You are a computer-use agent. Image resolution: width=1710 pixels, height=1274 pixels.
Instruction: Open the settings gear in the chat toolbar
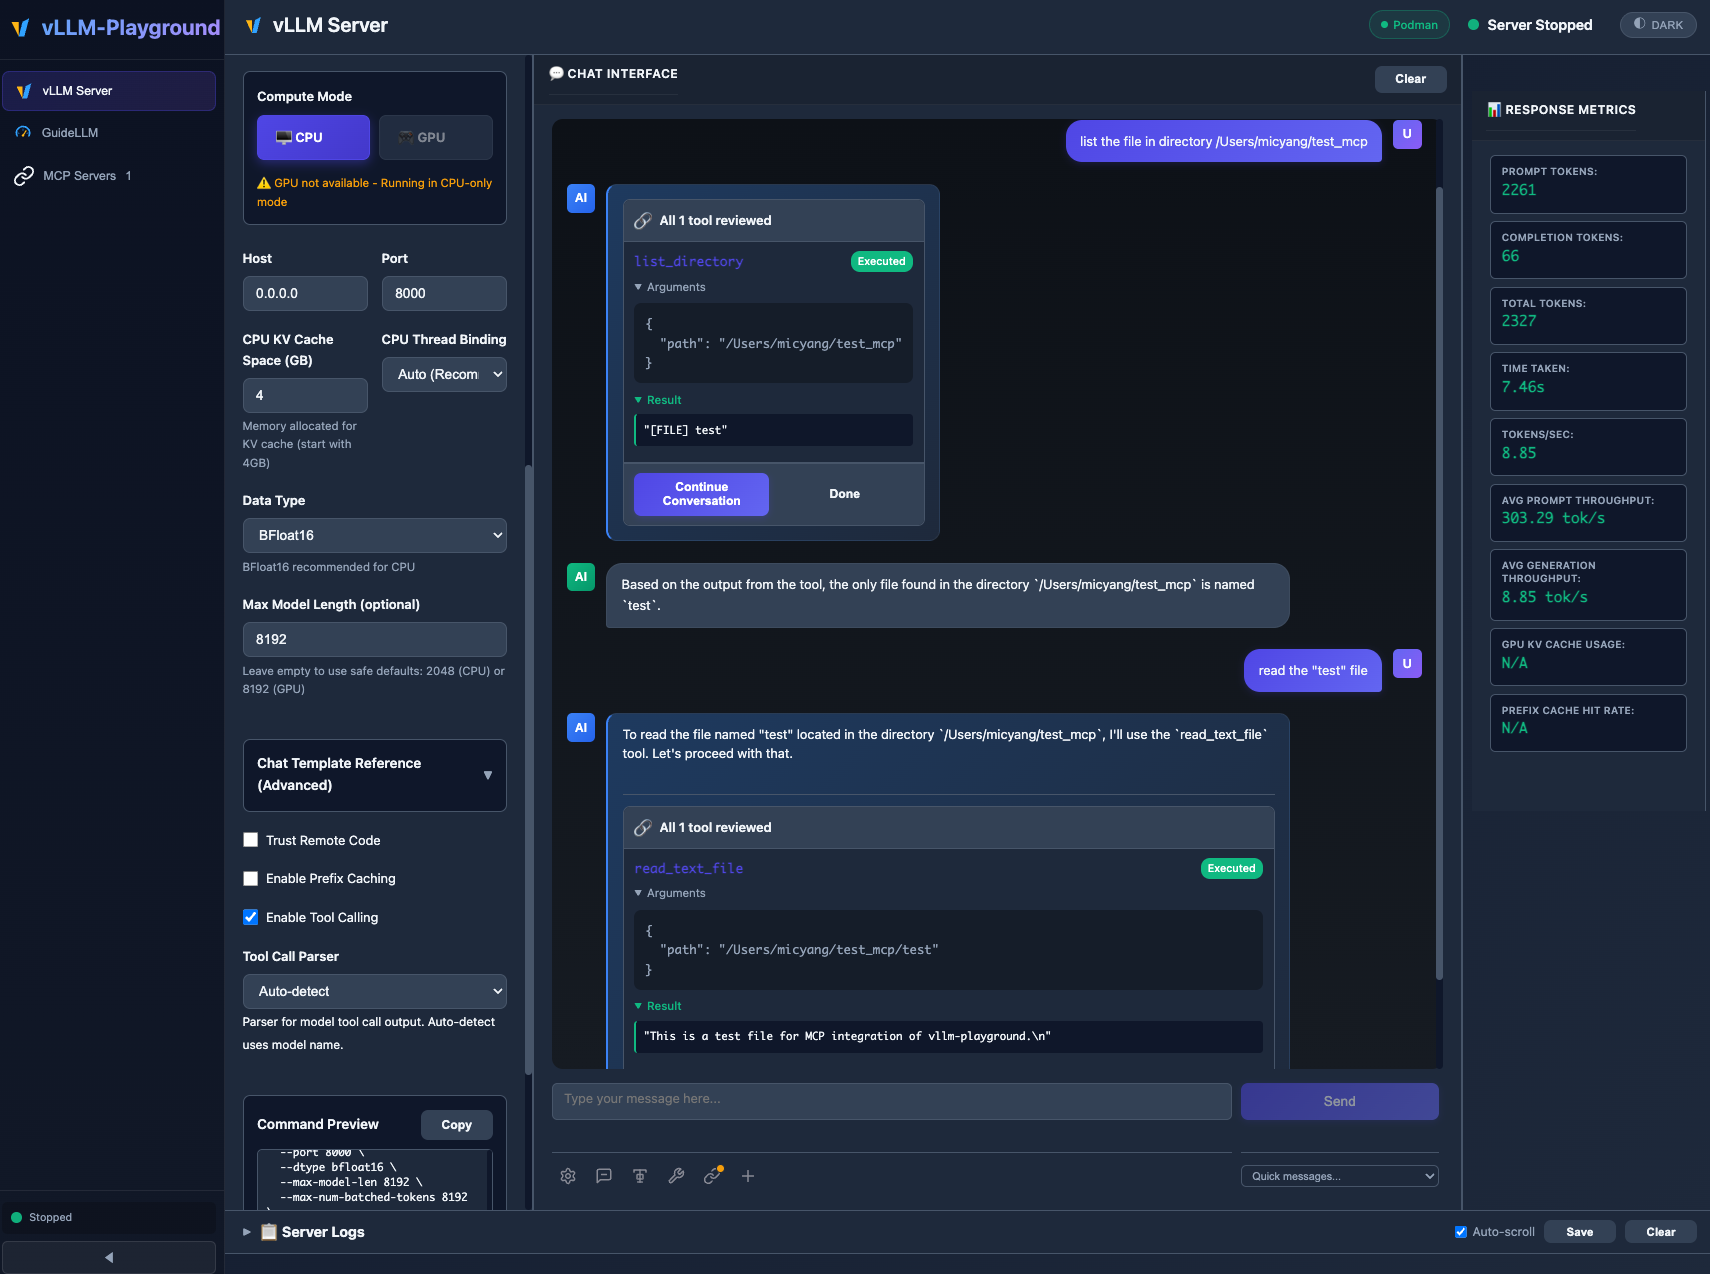[568, 1176]
